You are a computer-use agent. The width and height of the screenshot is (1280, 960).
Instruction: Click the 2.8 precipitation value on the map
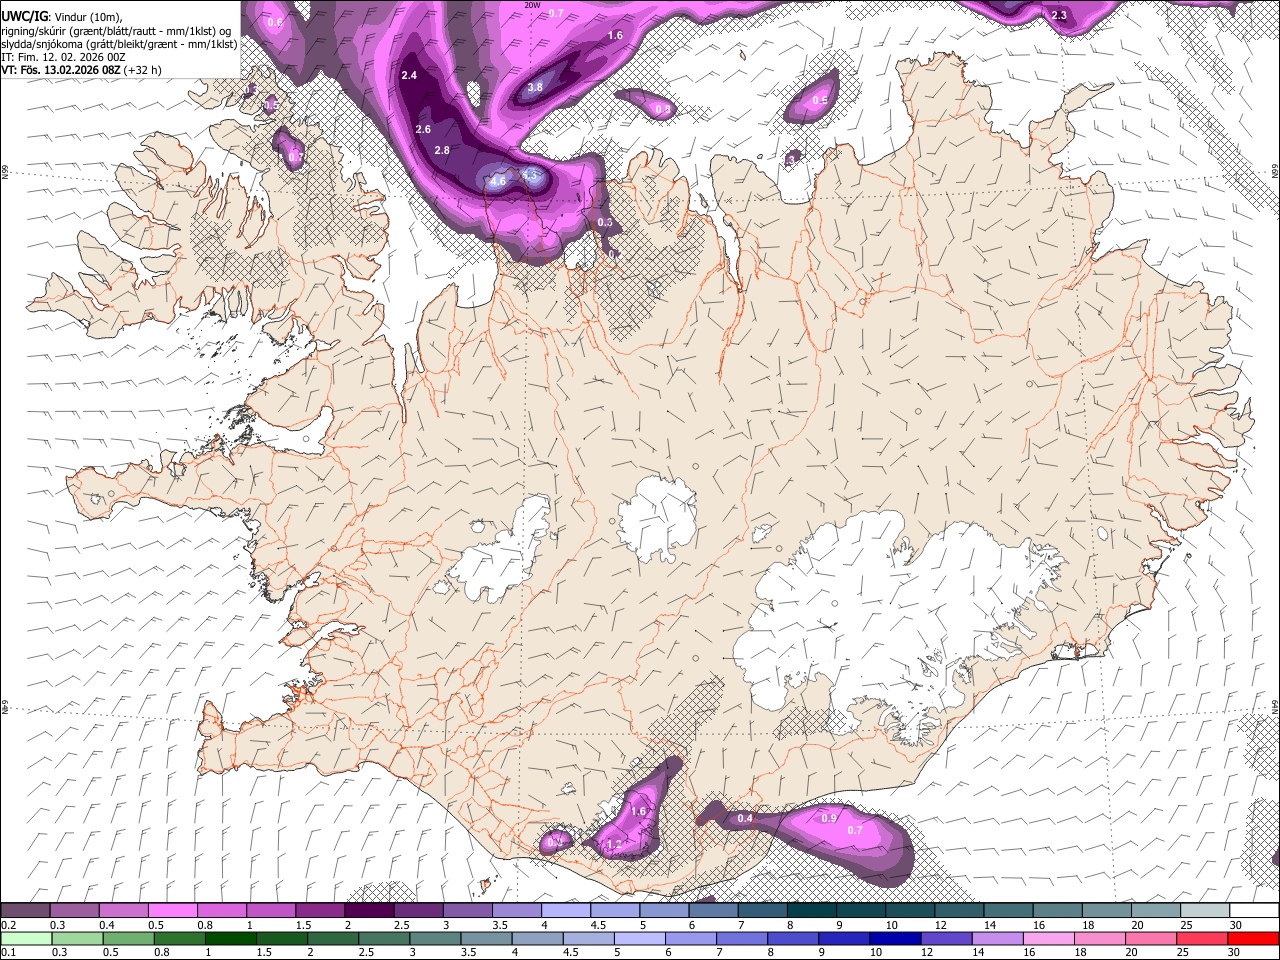(442, 150)
